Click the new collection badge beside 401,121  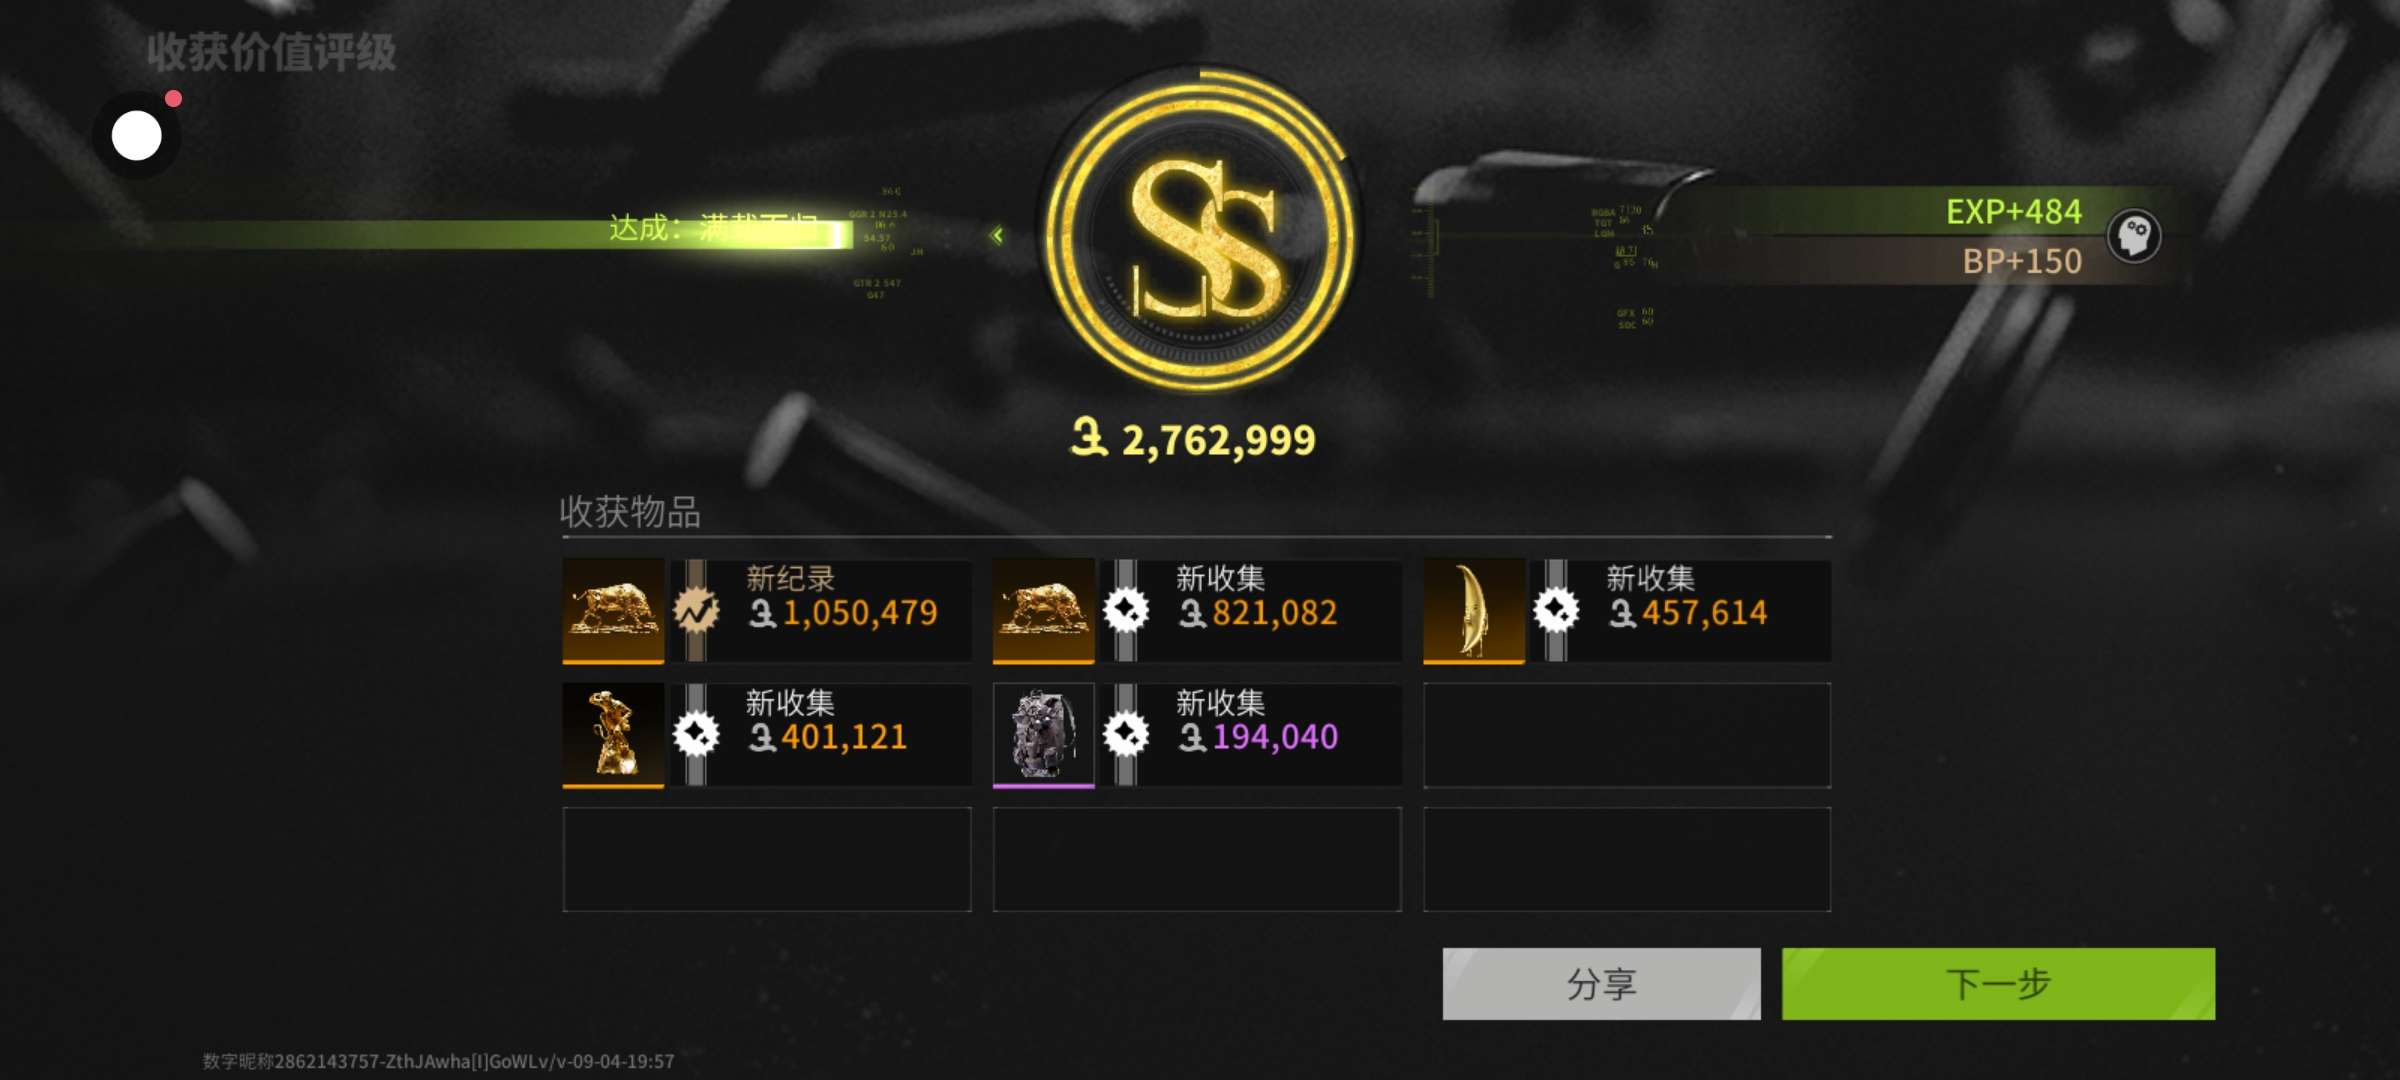tap(696, 735)
